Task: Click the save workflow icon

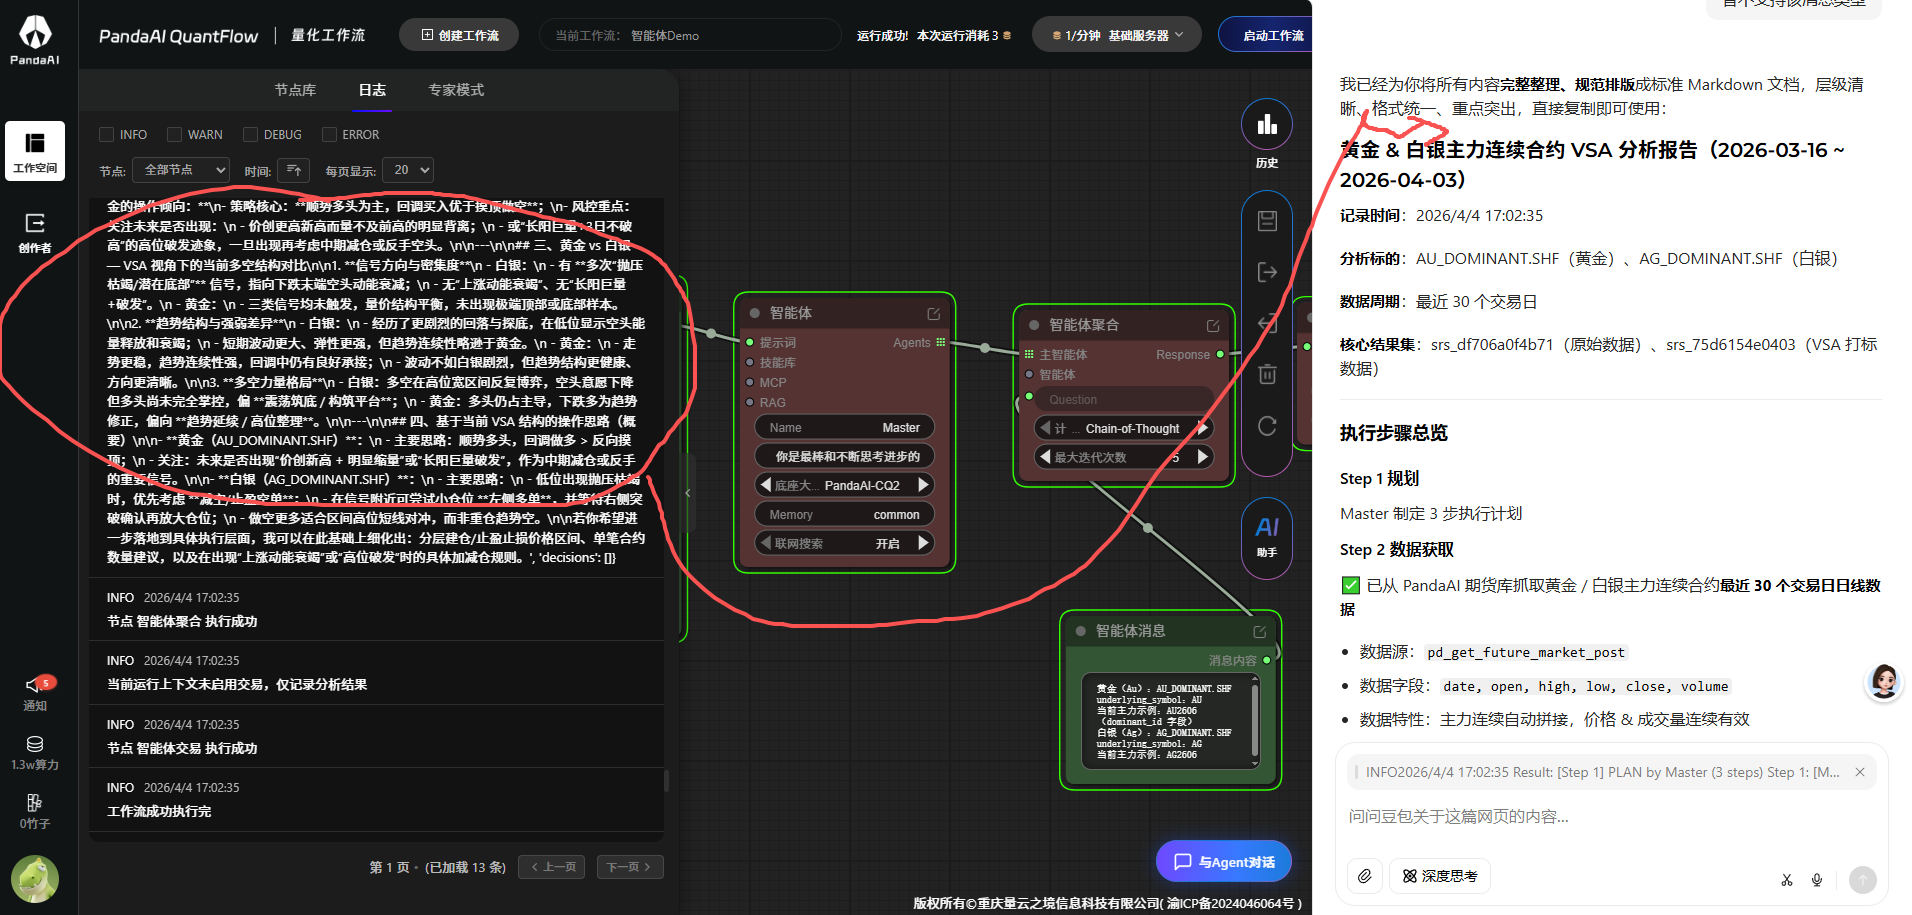Action: click(x=1266, y=221)
